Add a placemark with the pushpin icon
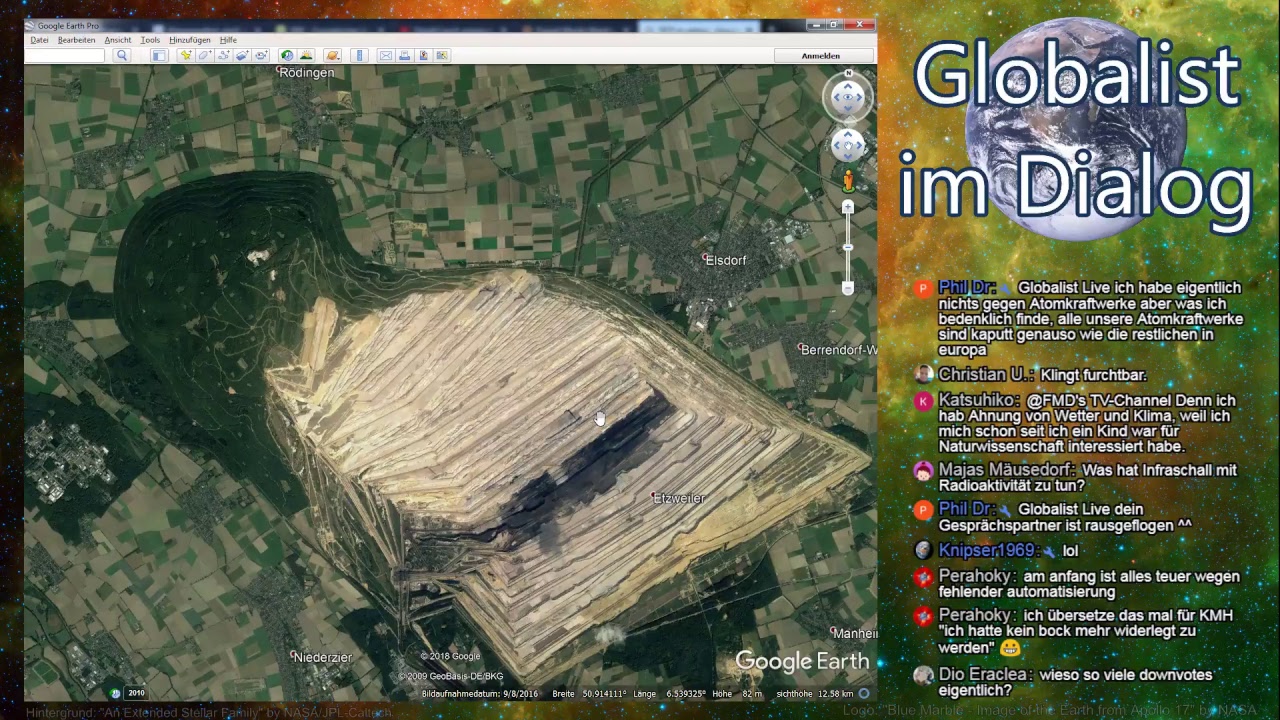The image size is (1280, 720). 185,55
